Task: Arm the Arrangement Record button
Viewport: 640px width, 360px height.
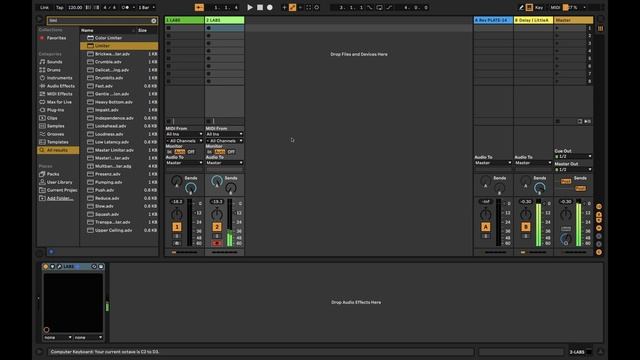Action: (x=270, y=7)
